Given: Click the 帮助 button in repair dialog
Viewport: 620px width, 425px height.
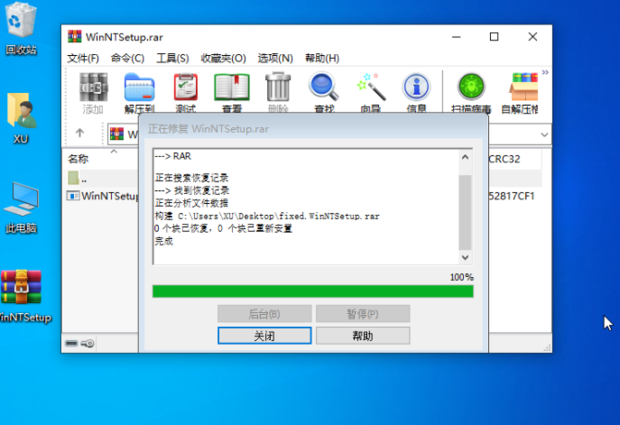Looking at the screenshot, I should [x=363, y=336].
